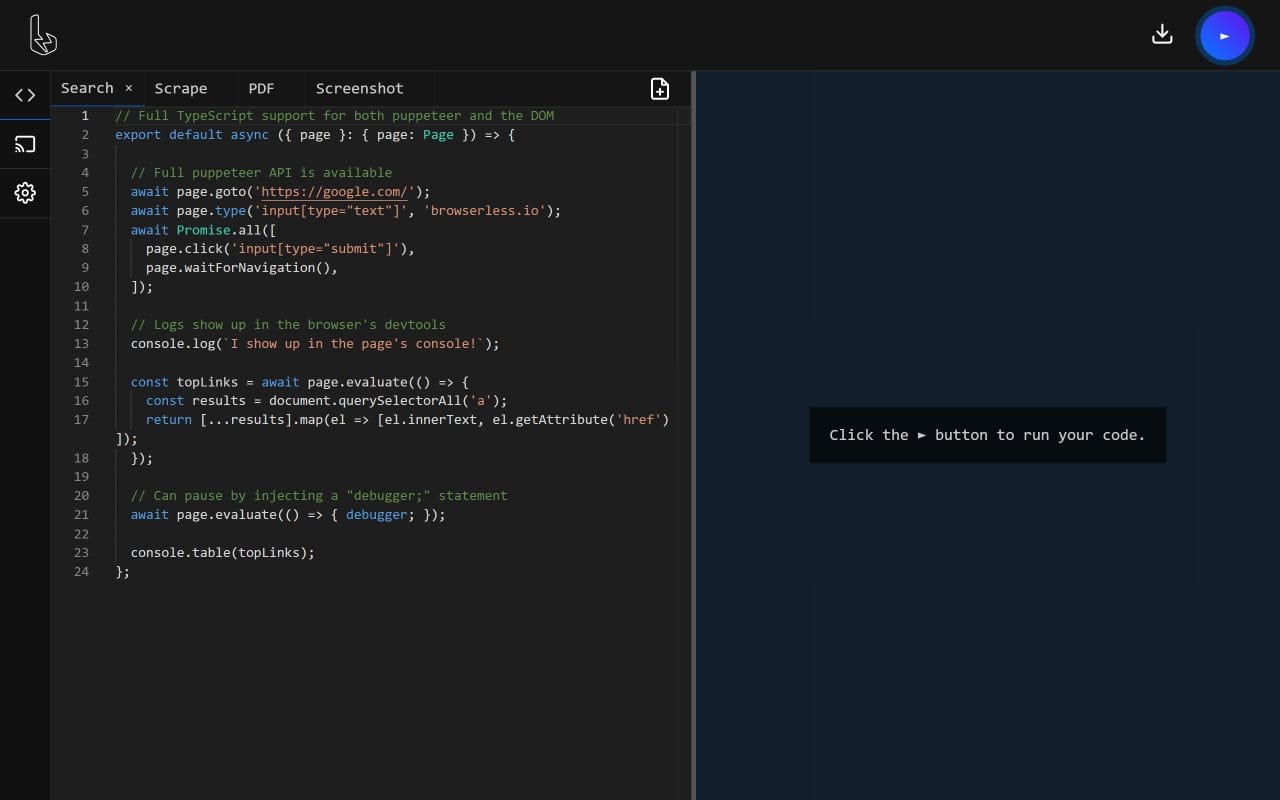
Task: Open the settings panel via the gear icon
Action: (25, 193)
